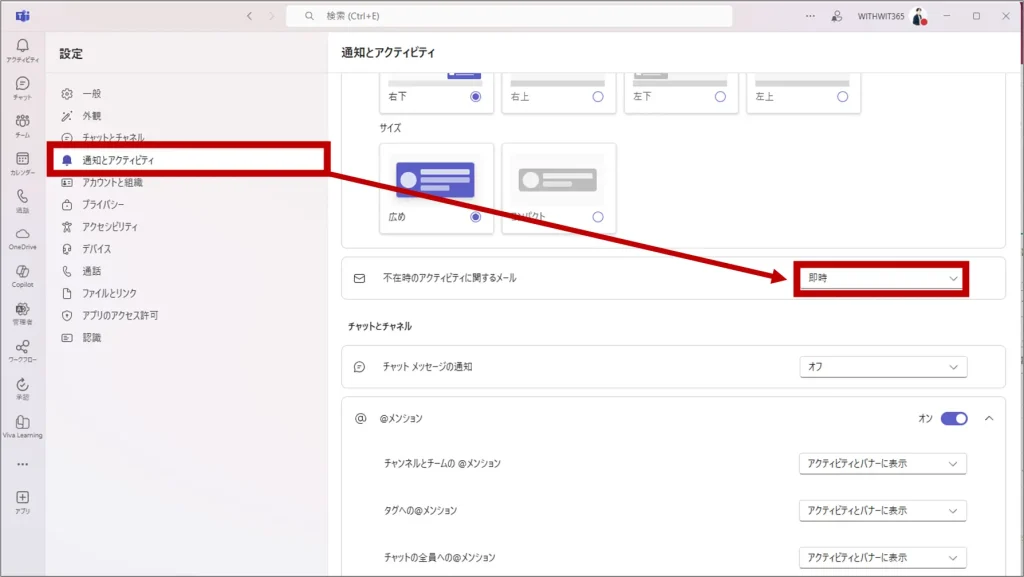Toggle the @メンション switch off

click(954, 418)
